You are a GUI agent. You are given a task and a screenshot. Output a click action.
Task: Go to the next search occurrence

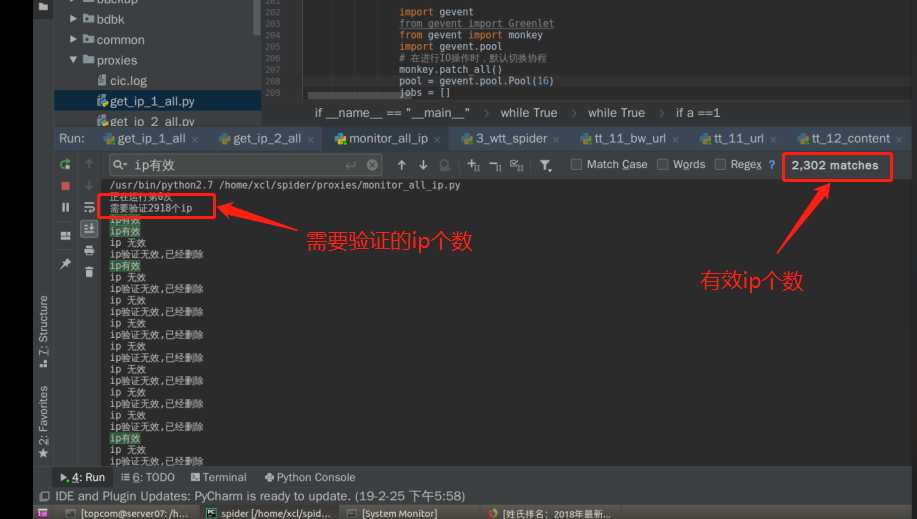[423, 165]
